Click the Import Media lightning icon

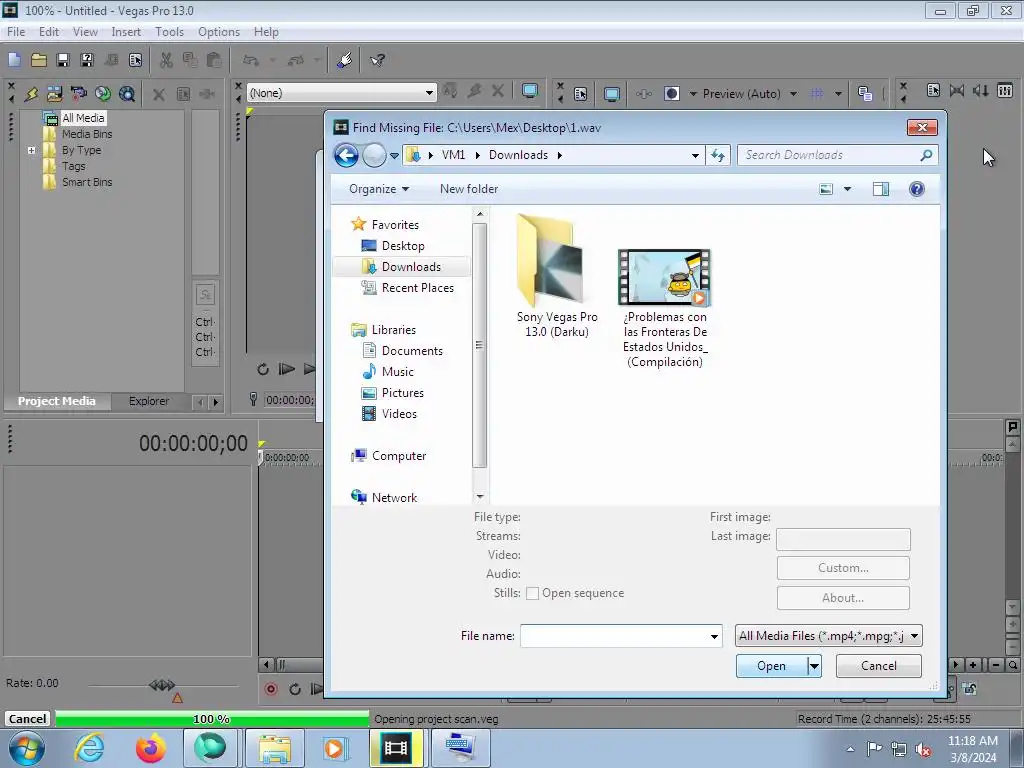(31, 94)
